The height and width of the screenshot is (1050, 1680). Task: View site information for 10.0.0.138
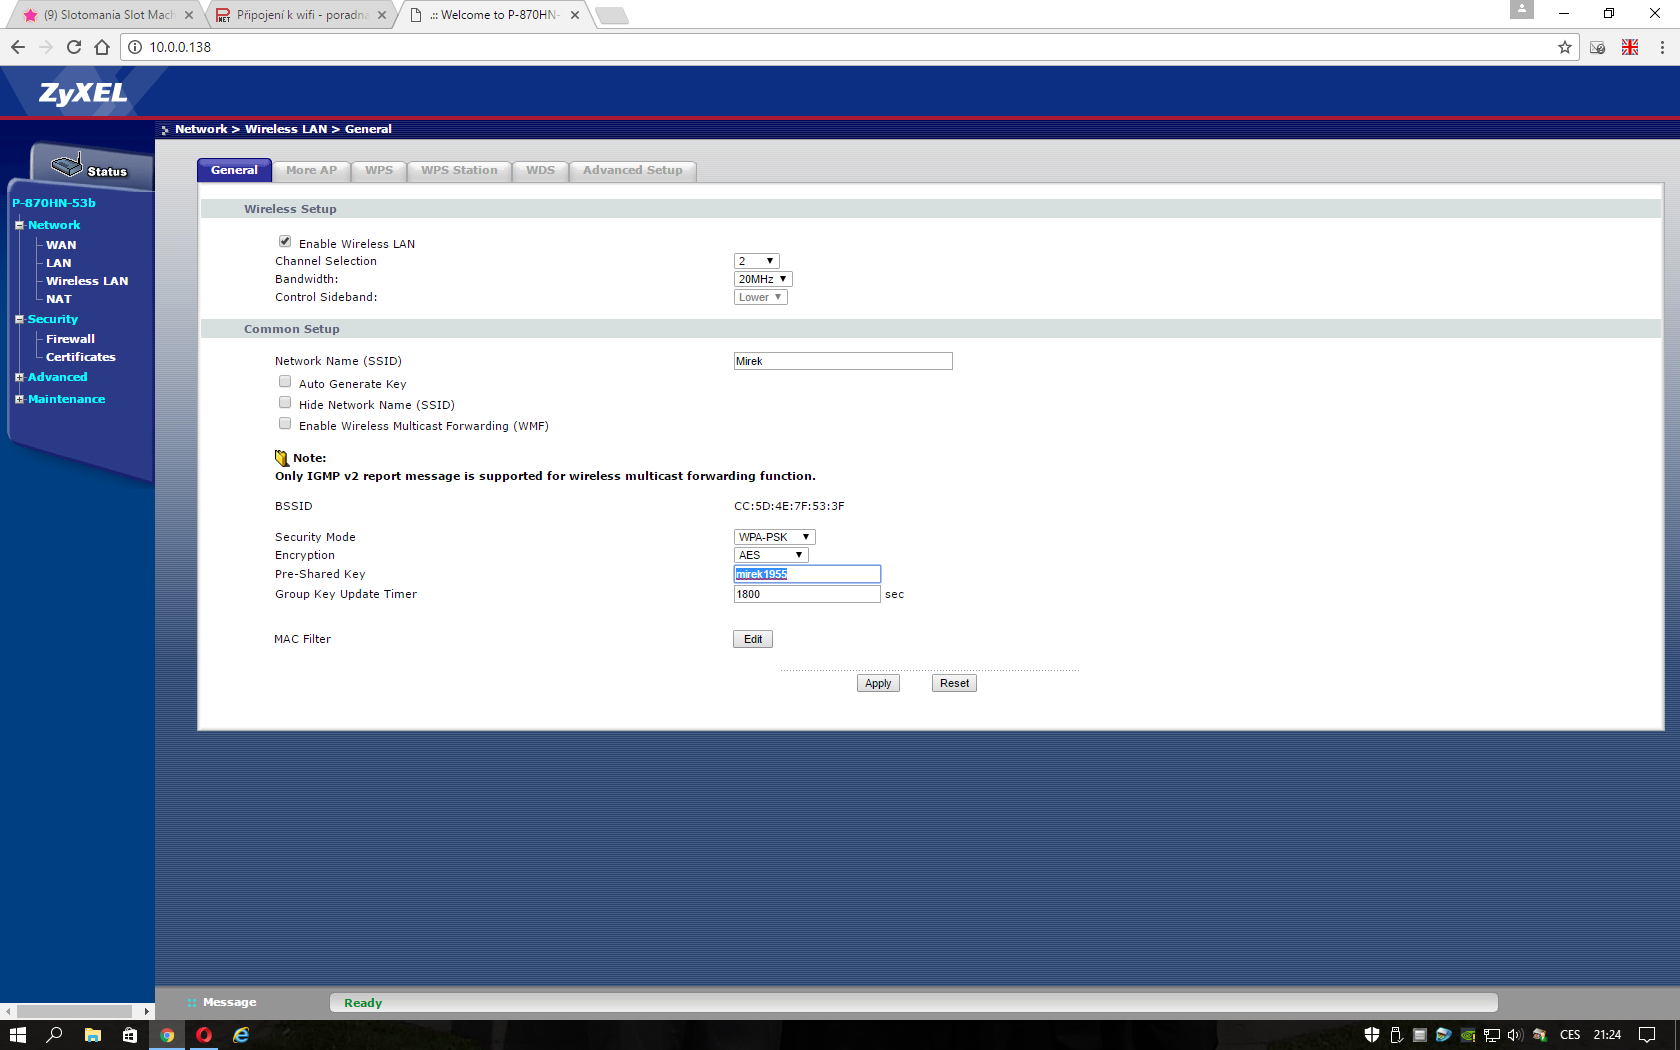pos(135,47)
